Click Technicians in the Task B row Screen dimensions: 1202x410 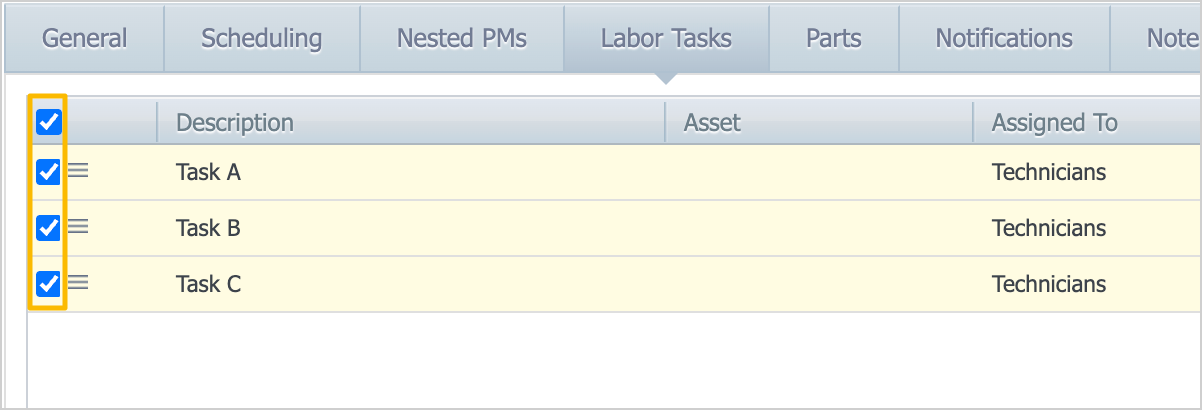tap(1048, 228)
